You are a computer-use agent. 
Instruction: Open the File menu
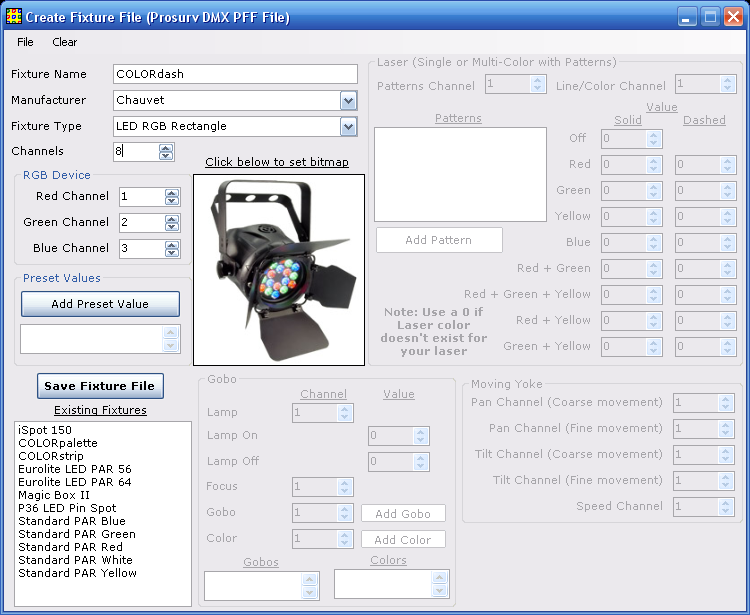[x=25, y=42]
